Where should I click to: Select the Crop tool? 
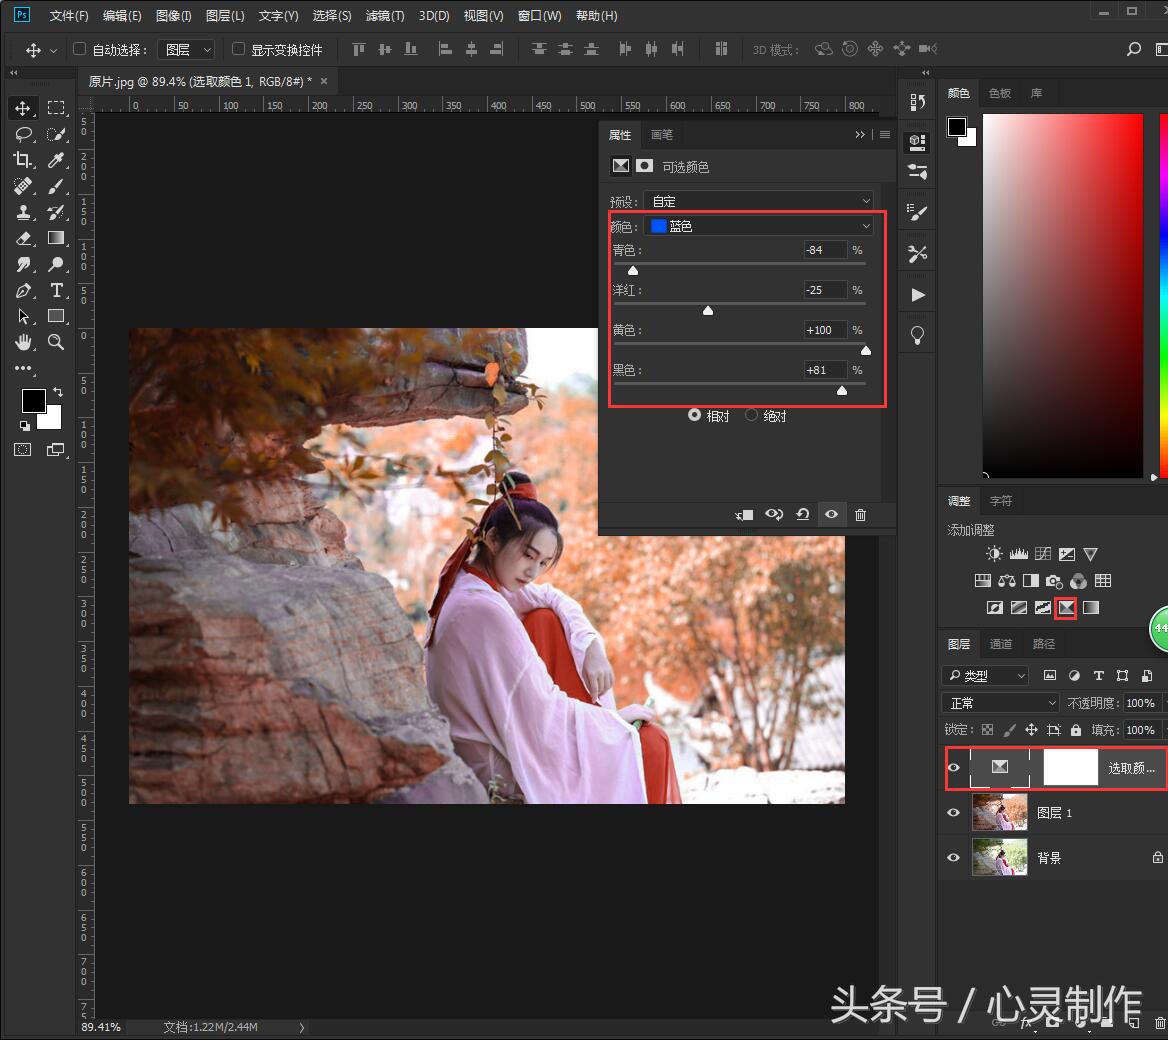click(24, 160)
